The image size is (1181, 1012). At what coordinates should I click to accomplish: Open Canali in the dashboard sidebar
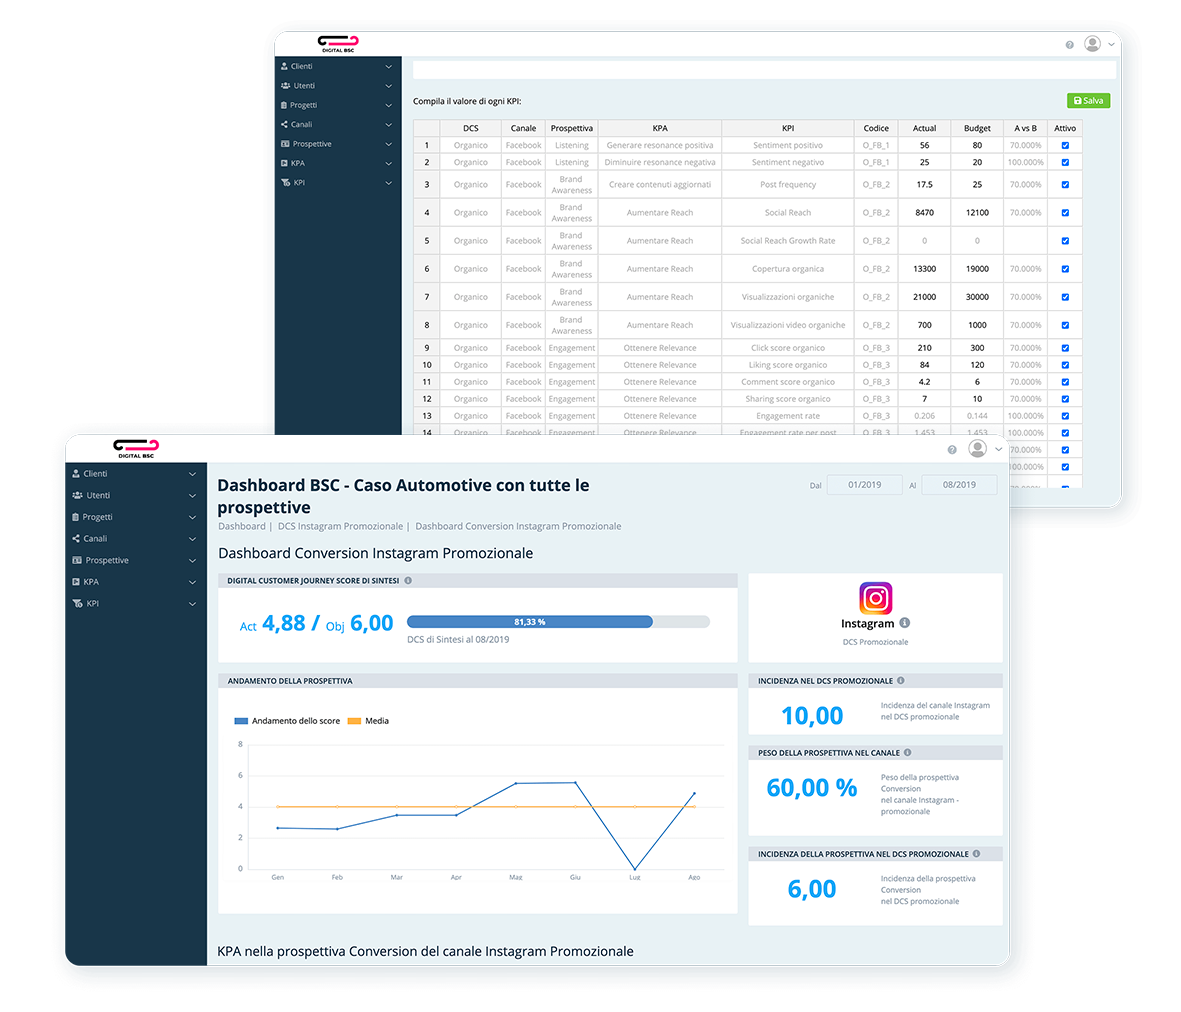click(x=134, y=539)
